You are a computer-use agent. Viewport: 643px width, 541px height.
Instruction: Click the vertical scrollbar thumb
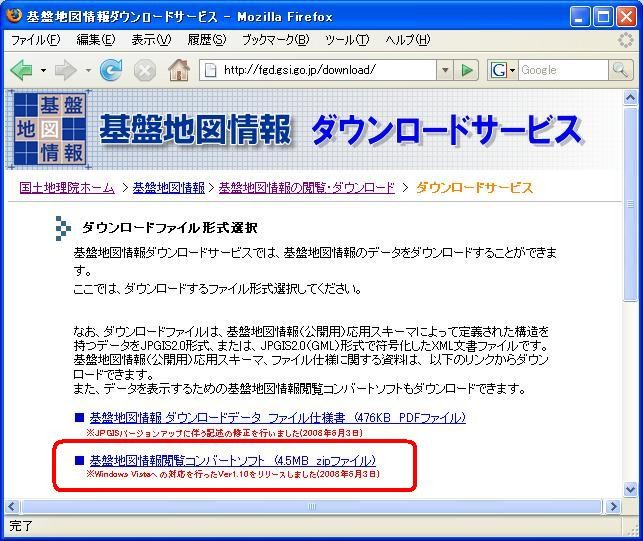(x=630, y=204)
